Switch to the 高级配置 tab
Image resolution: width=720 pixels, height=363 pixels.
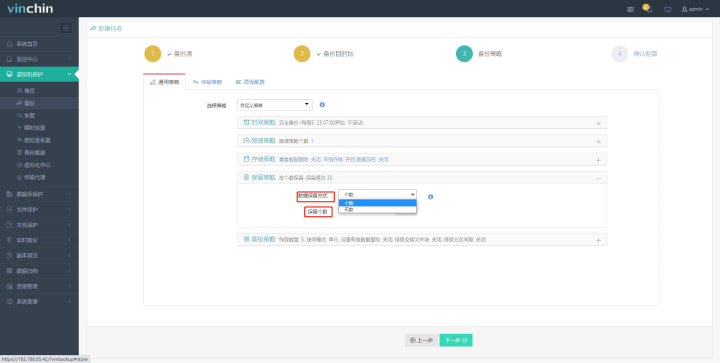(x=250, y=82)
